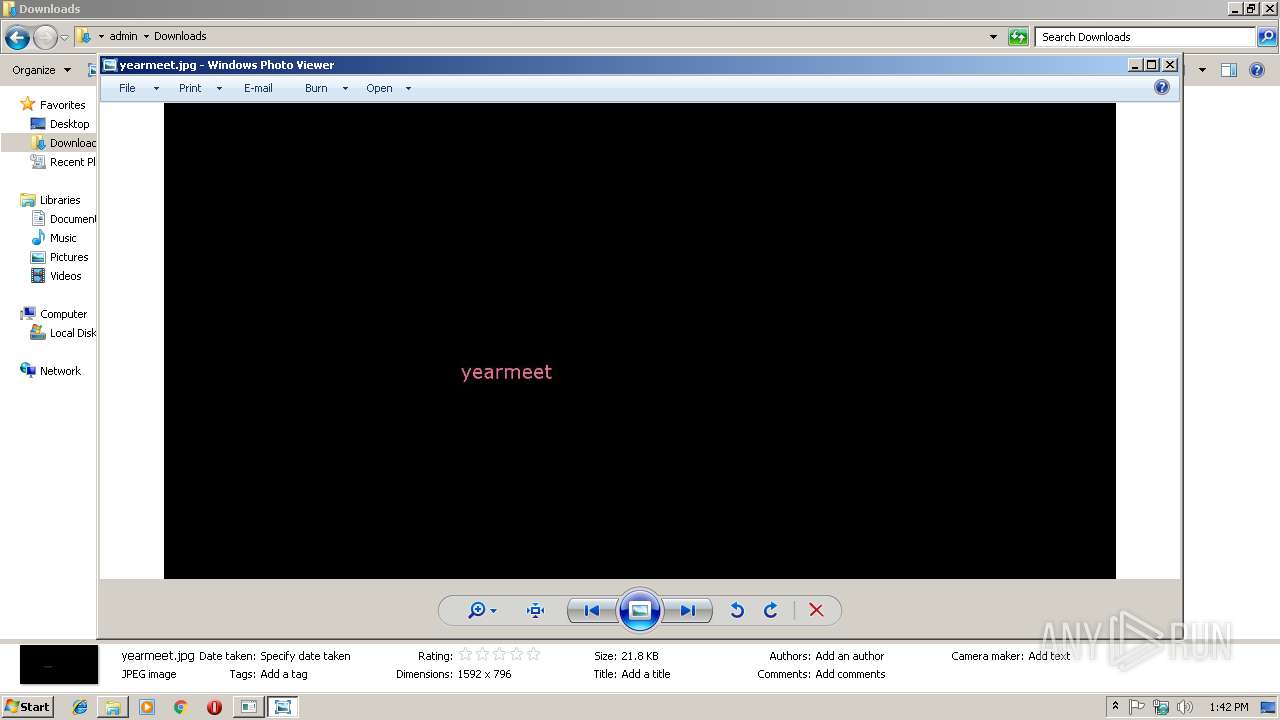The image size is (1280, 720).
Task: Open the Music library
Action: pyautogui.click(x=63, y=238)
